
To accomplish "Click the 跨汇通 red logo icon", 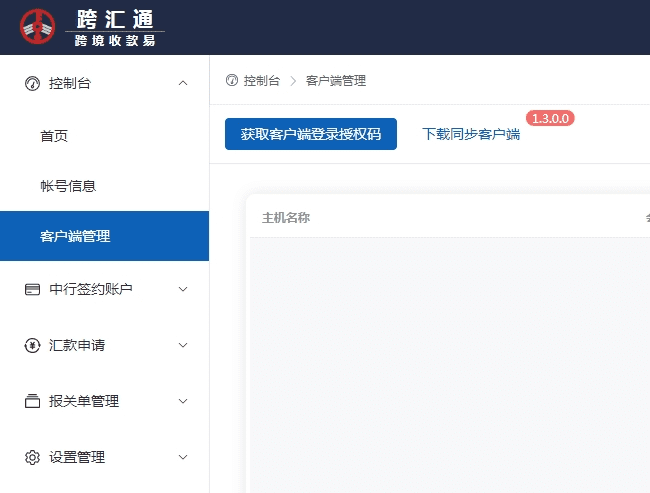I will pos(38,27).
